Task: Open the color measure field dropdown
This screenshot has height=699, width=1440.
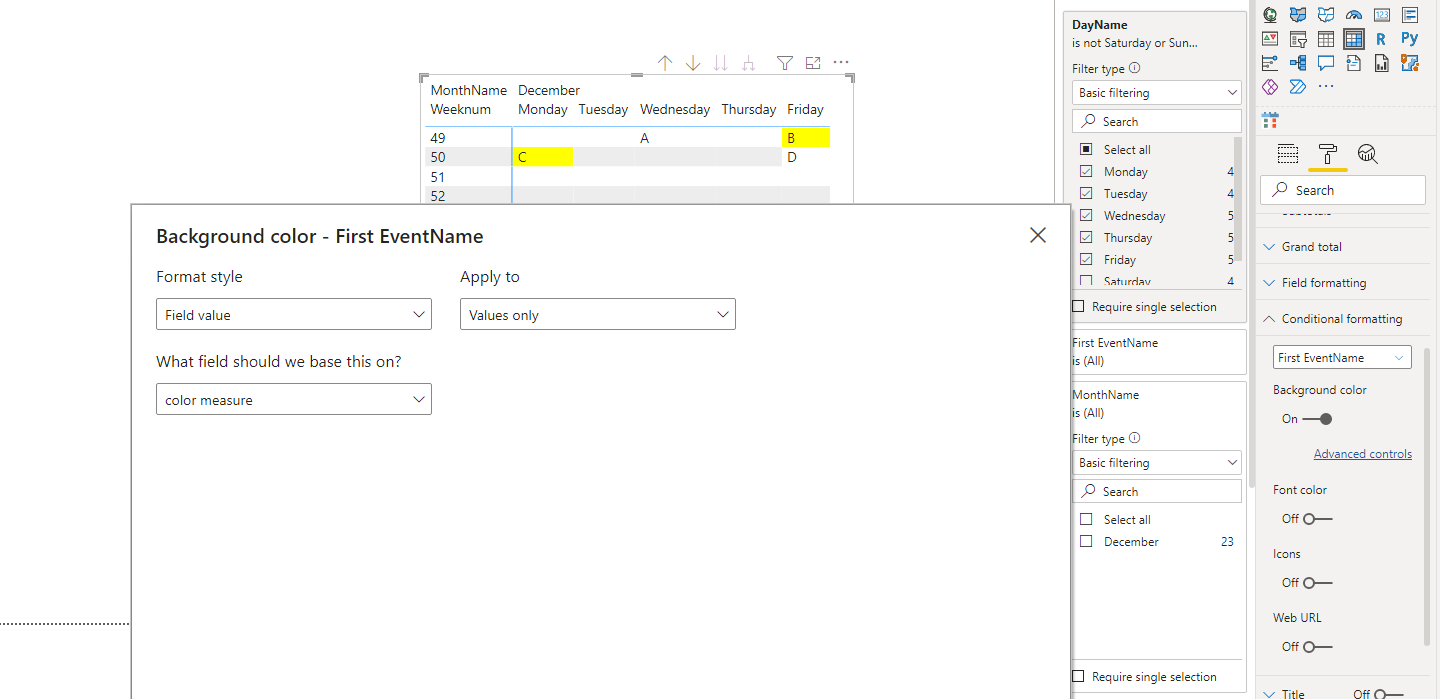Action: point(294,399)
